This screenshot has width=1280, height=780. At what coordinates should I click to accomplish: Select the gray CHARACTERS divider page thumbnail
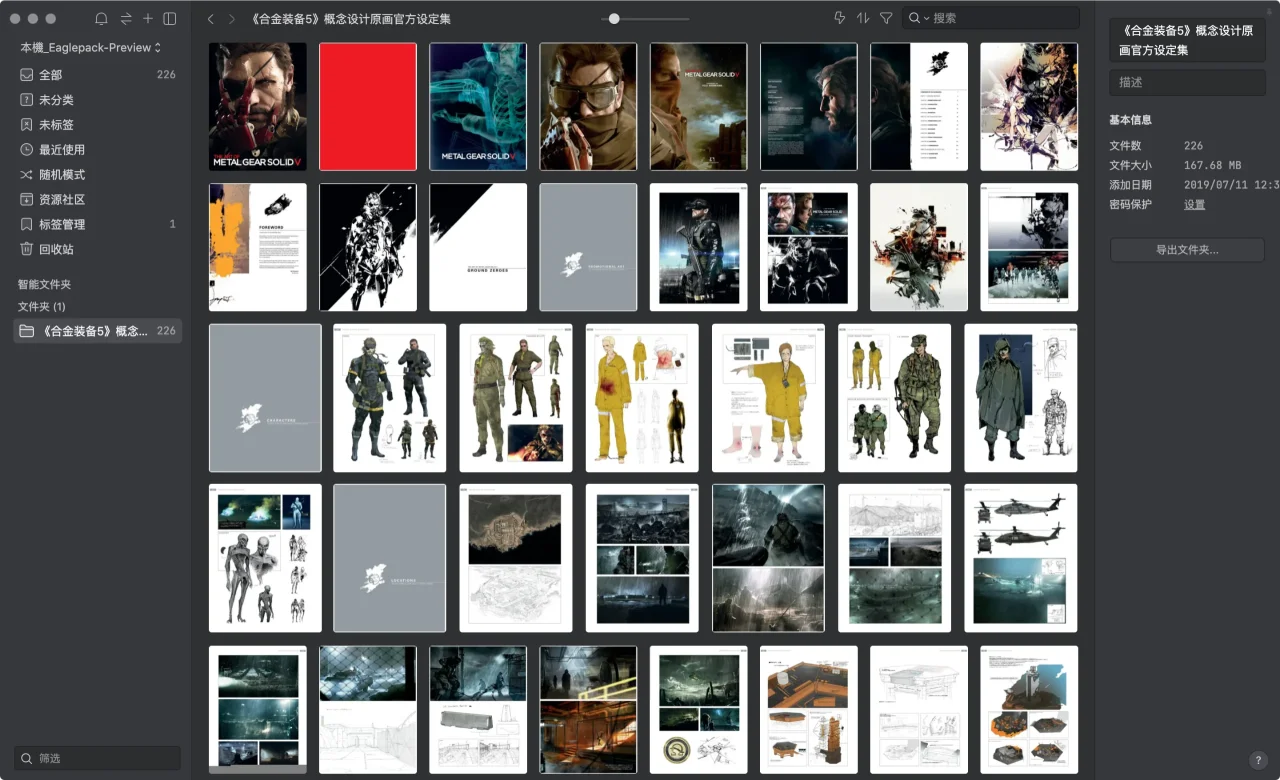(x=265, y=398)
